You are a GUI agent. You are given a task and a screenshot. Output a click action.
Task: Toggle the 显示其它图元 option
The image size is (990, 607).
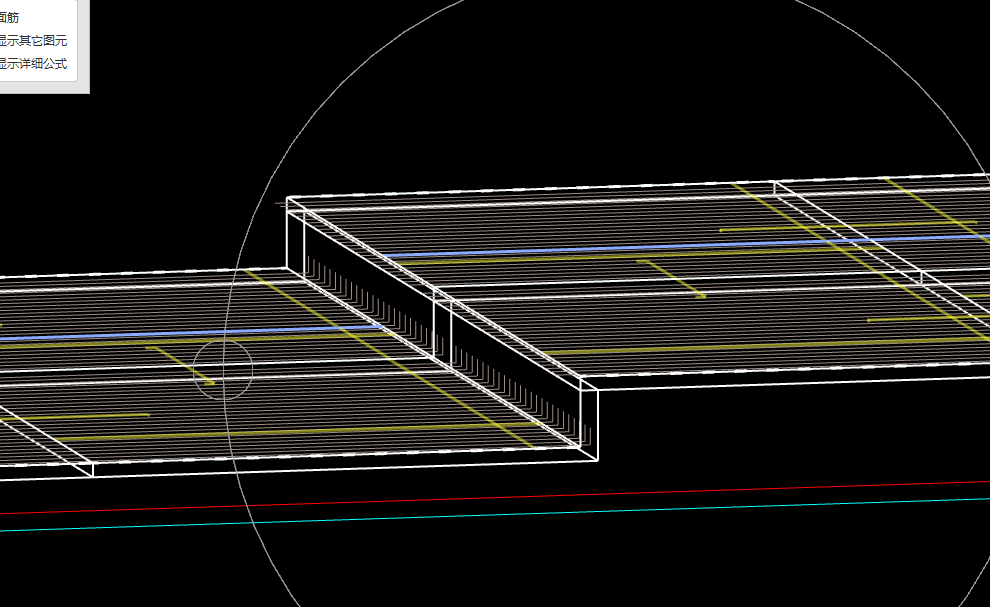click(x=33, y=40)
